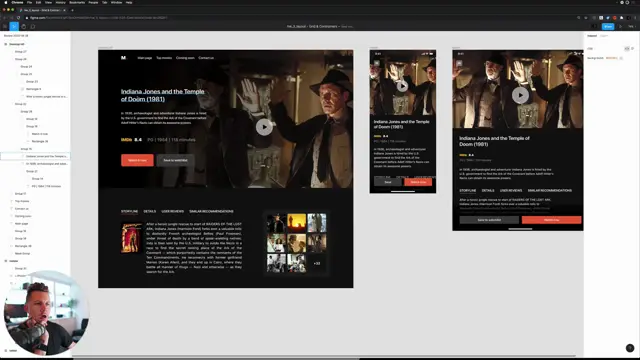Click Save to watchlist on tablet design
The image size is (640, 360).
tap(489, 220)
